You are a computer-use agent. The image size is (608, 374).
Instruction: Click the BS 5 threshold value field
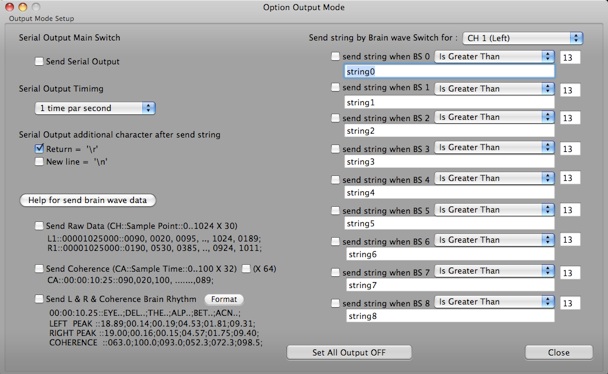tap(570, 210)
